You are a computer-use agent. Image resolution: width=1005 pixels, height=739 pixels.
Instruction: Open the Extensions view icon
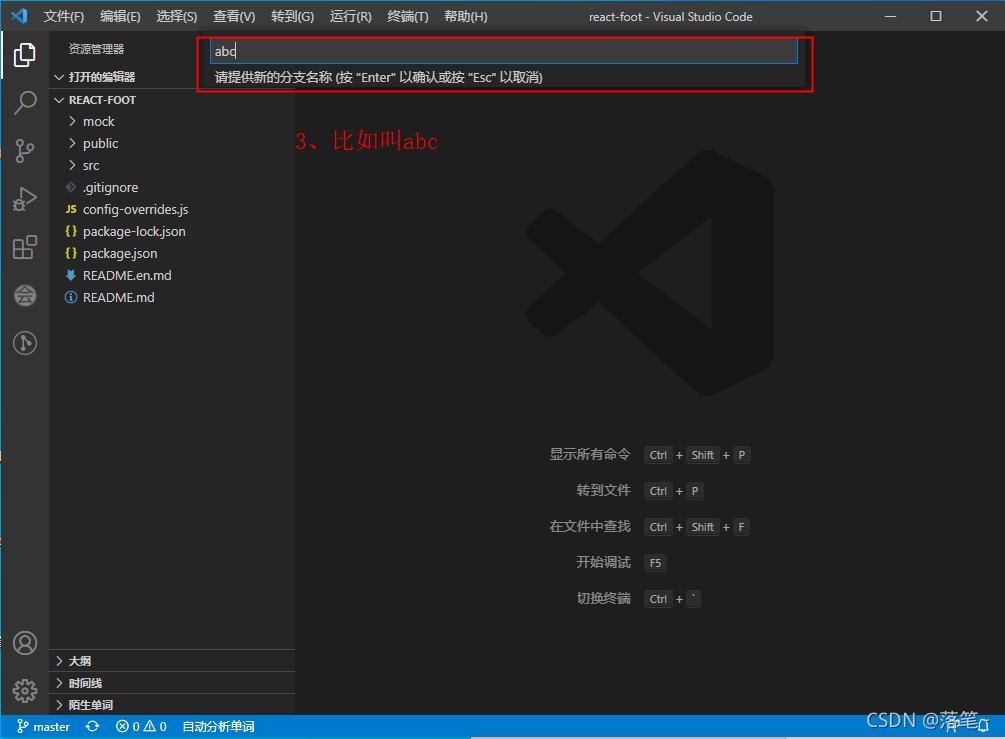(x=24, y=247)
